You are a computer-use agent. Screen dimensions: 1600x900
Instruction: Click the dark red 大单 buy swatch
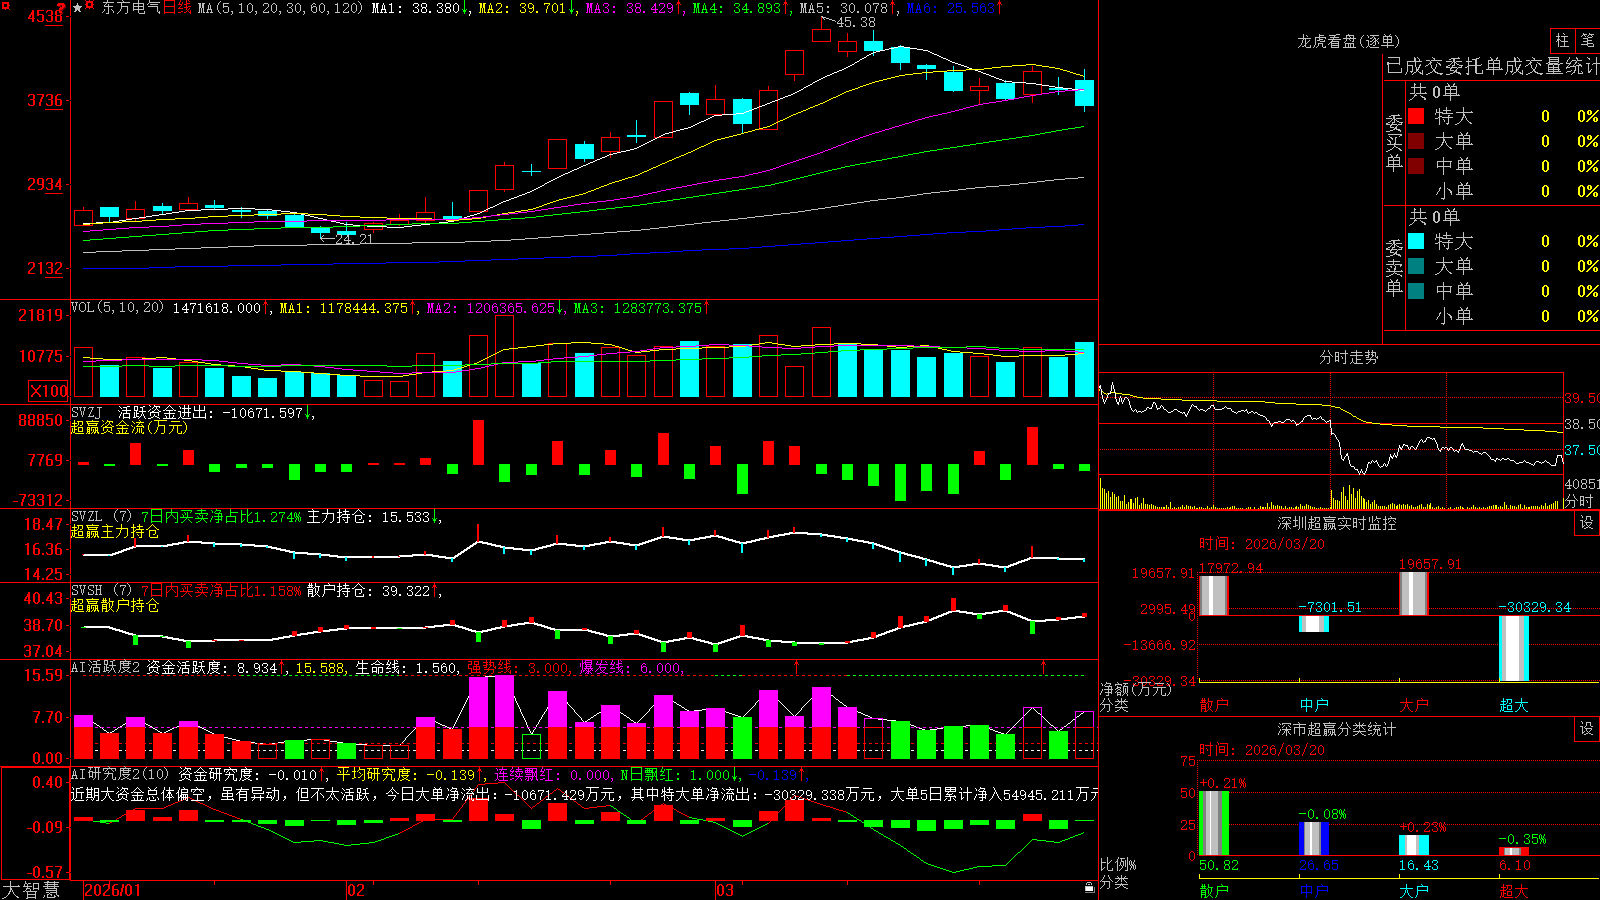click(x=1416, y=141)
